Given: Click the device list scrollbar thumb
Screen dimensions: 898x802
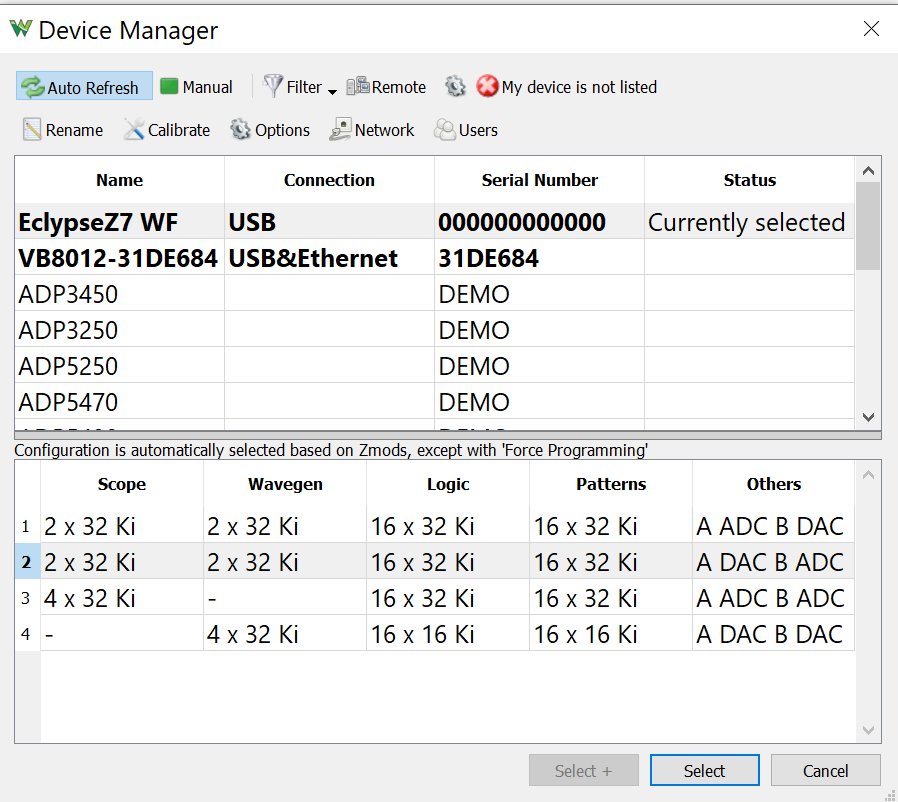Looking at the screenshot, I should coord(868,226).
